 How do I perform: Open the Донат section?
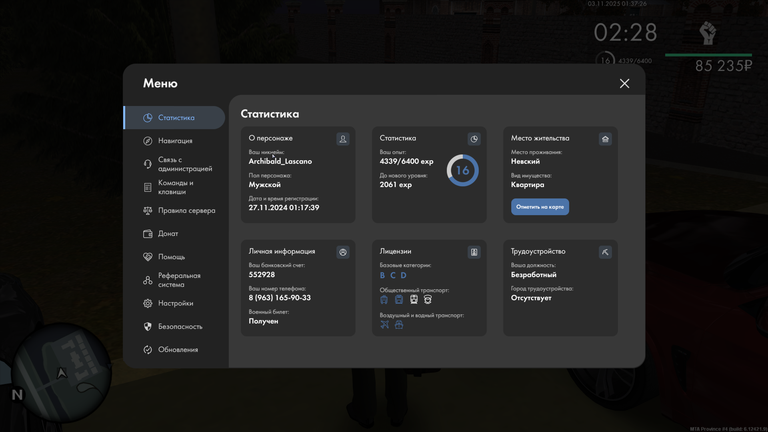coord(174,234)
